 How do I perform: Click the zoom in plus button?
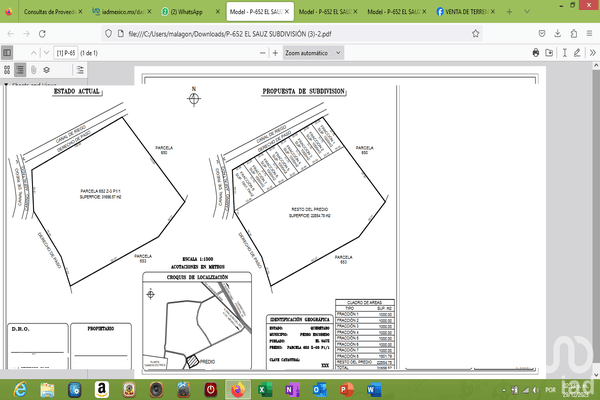point(273,51)
